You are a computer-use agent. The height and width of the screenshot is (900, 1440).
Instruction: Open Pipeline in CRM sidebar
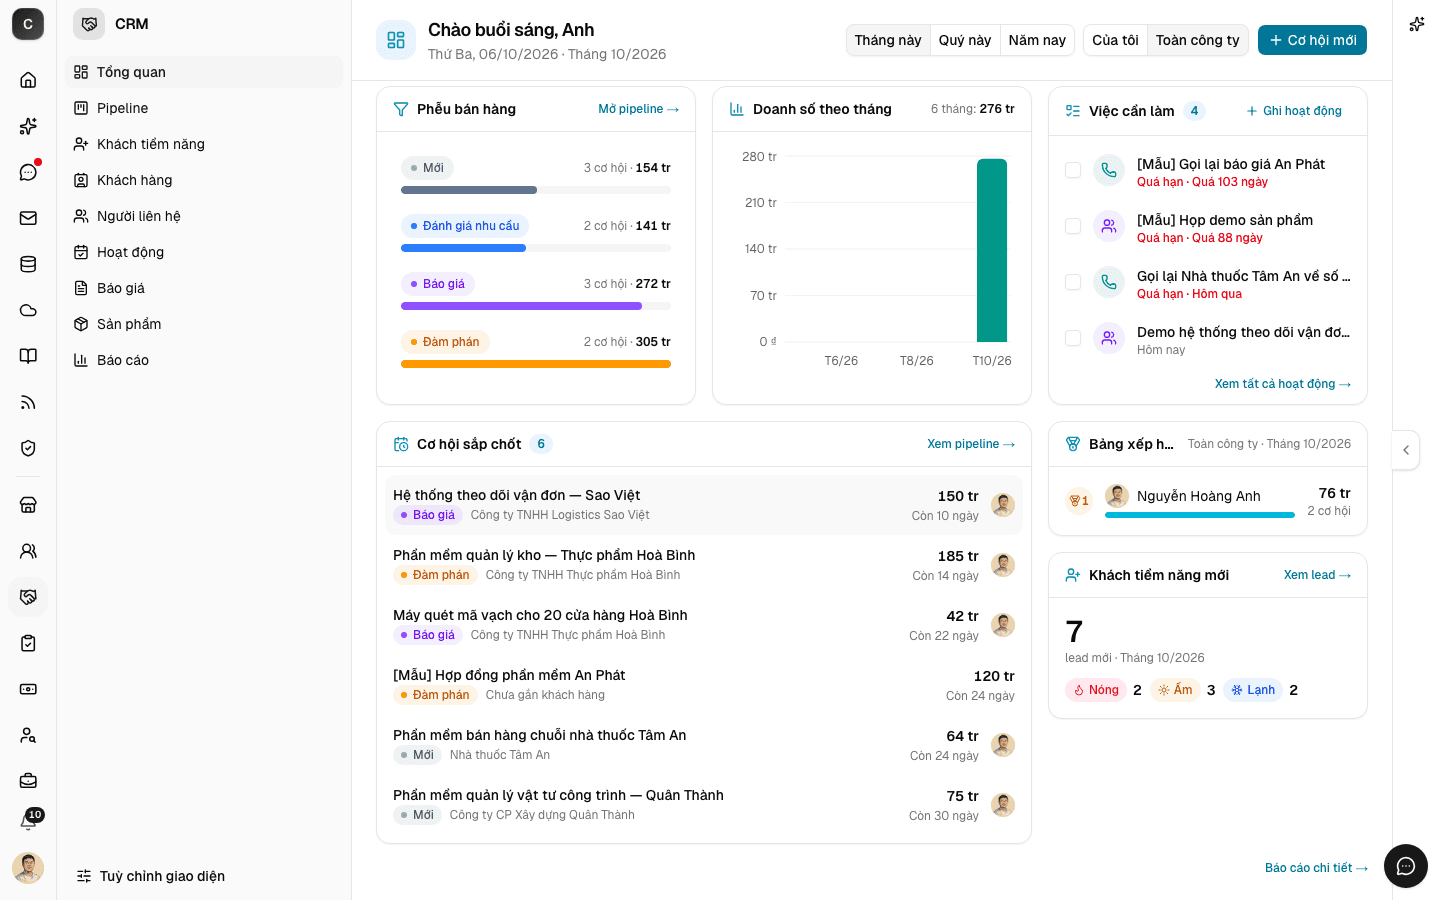pos(204,108)
